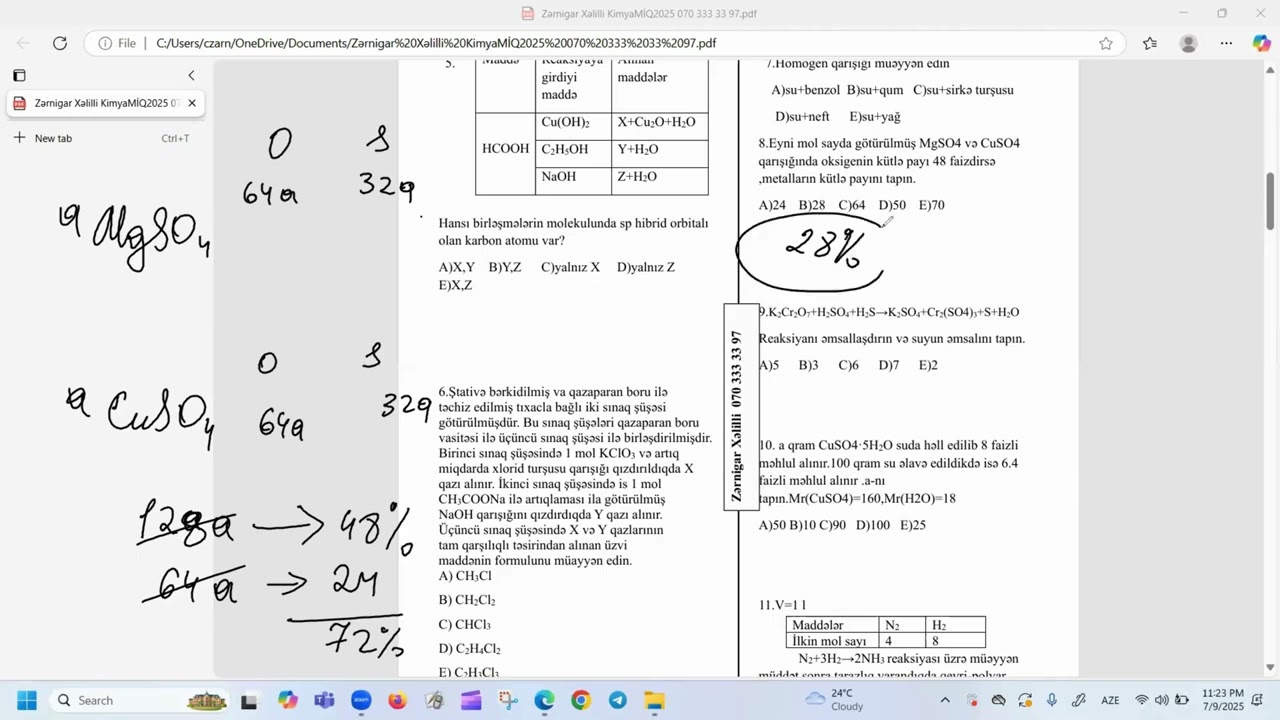1280x720 pixels.
Task: Click the 'HCOOH' table cell
Action: click(505, 149)
